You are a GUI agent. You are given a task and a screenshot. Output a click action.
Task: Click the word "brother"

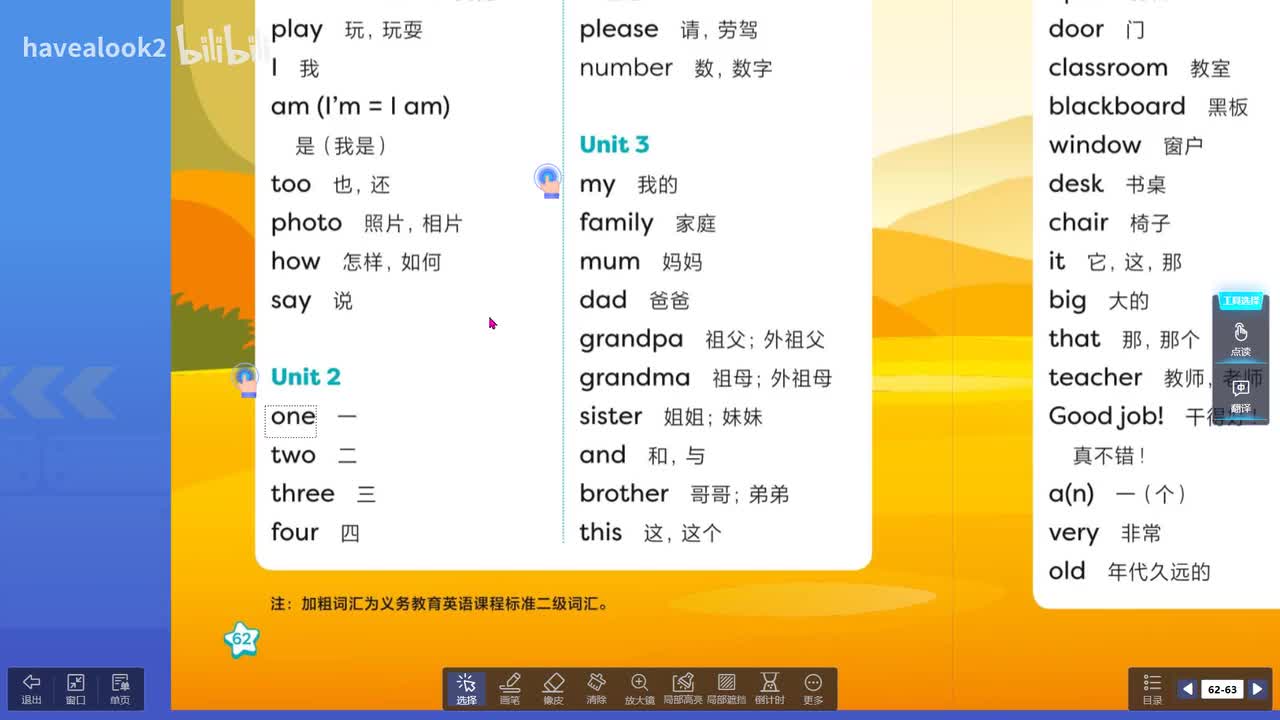tap(624, 494)
